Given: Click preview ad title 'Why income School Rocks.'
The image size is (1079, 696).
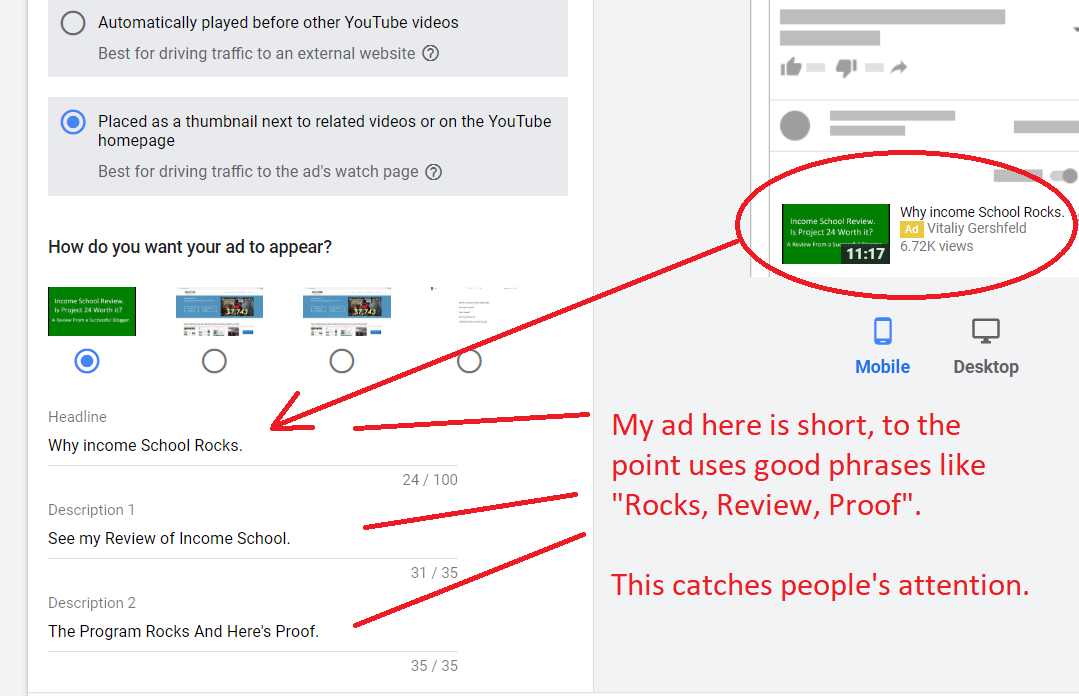Looking at the screenshot, I should pyautogui.click(x=982, y=212).
